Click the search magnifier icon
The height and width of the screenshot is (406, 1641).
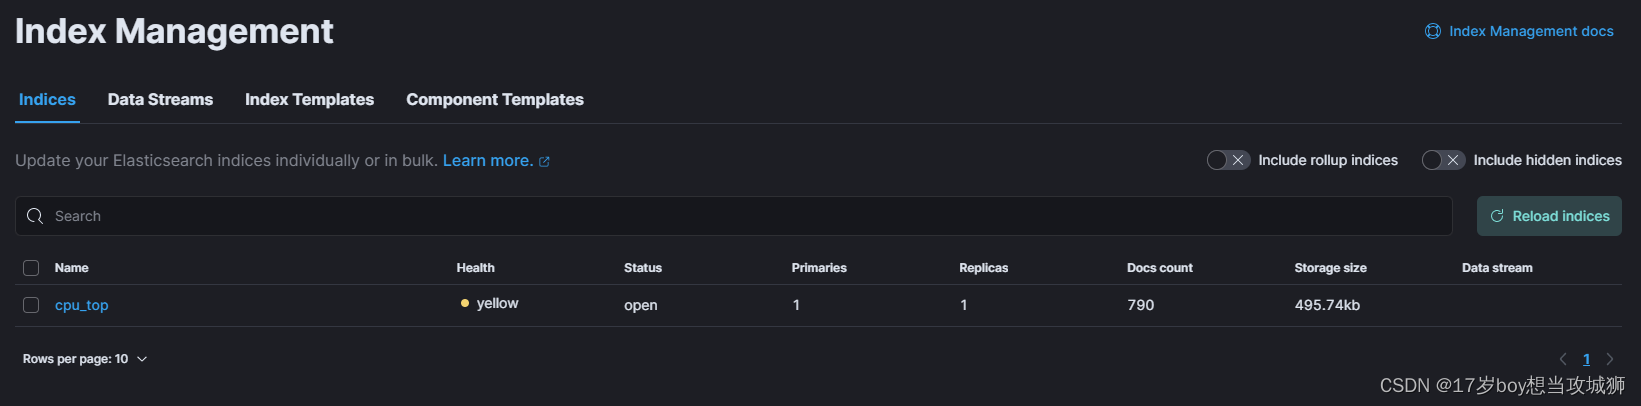[35, 216]
